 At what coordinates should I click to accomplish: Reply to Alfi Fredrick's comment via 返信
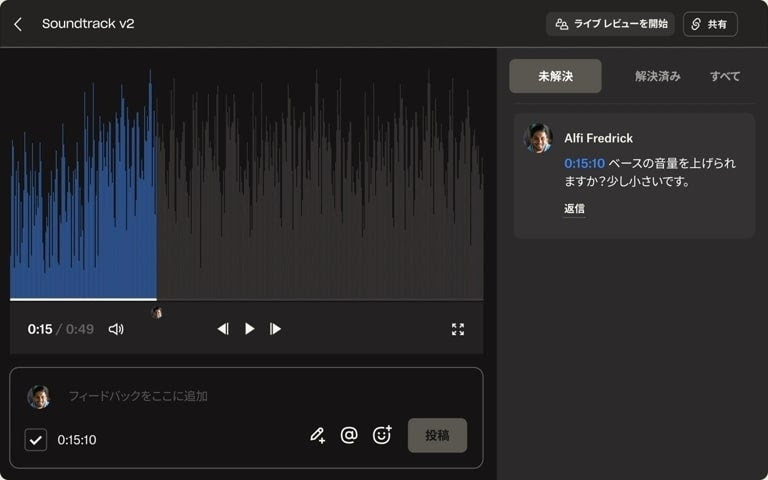[574, 209]
